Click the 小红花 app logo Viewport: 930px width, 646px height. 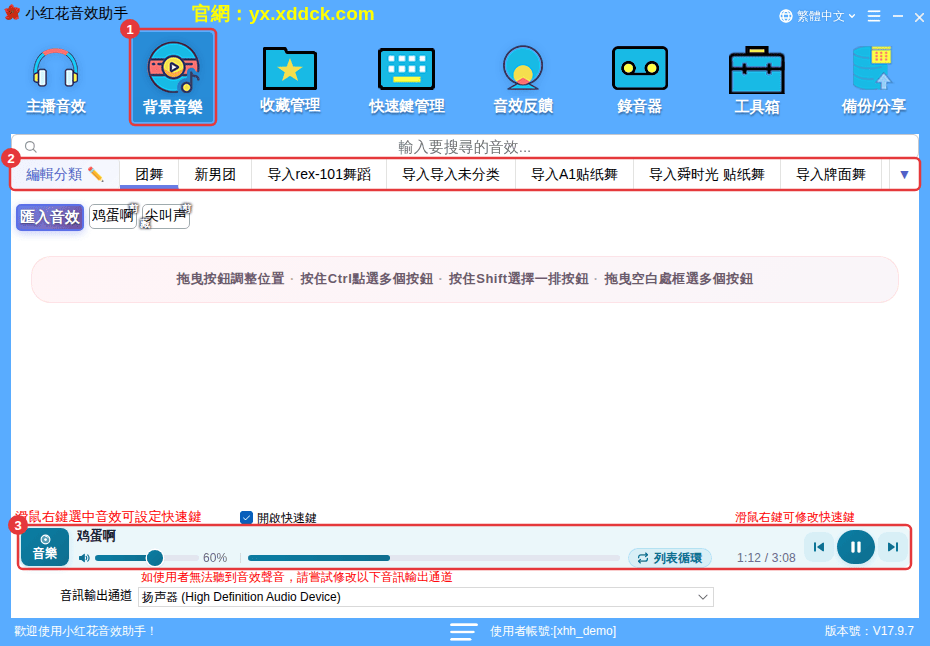coord(12,13)
